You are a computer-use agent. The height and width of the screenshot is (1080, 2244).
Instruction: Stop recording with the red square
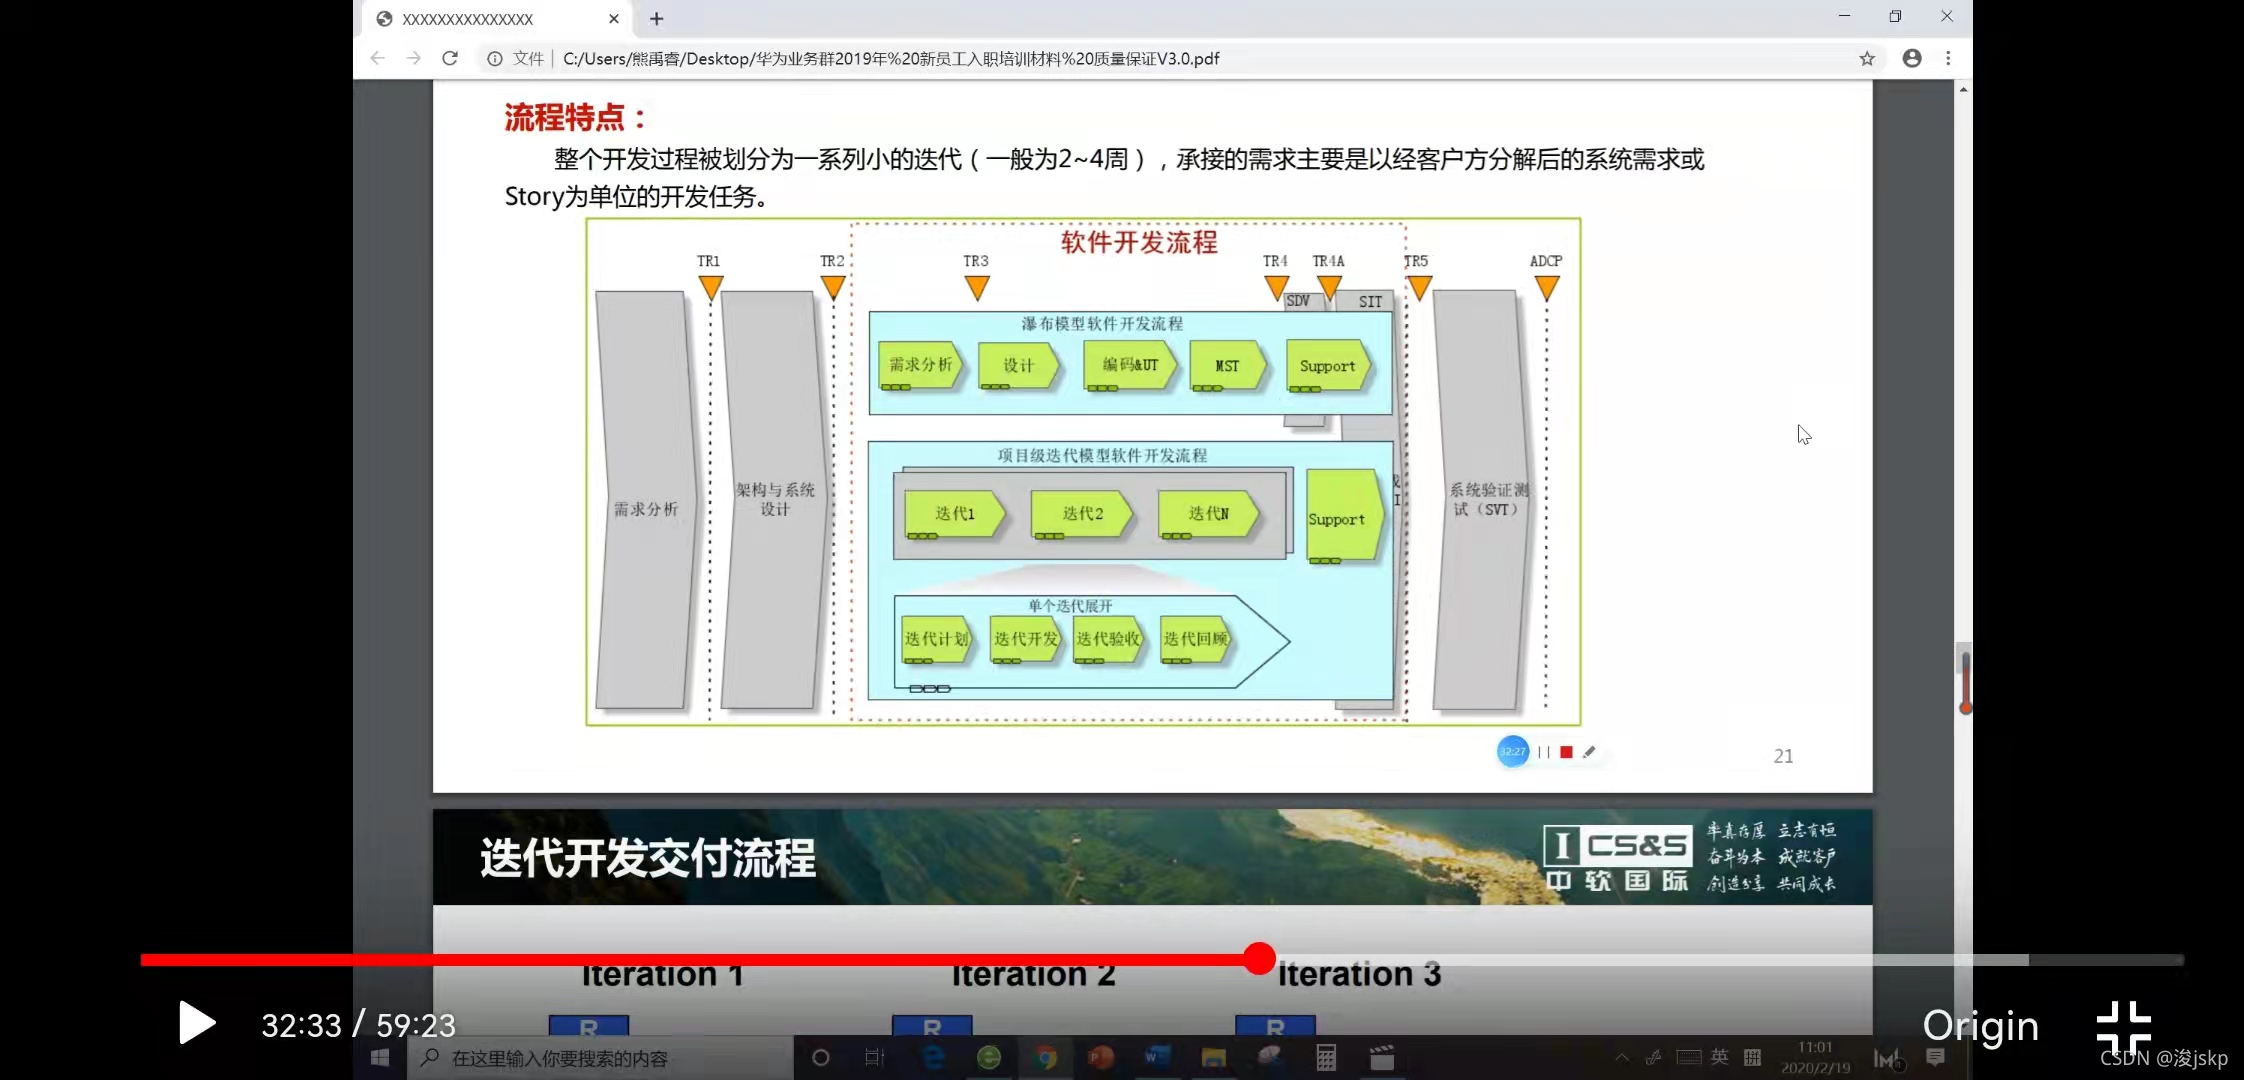pyautogui.click(x=1566, y=752)
